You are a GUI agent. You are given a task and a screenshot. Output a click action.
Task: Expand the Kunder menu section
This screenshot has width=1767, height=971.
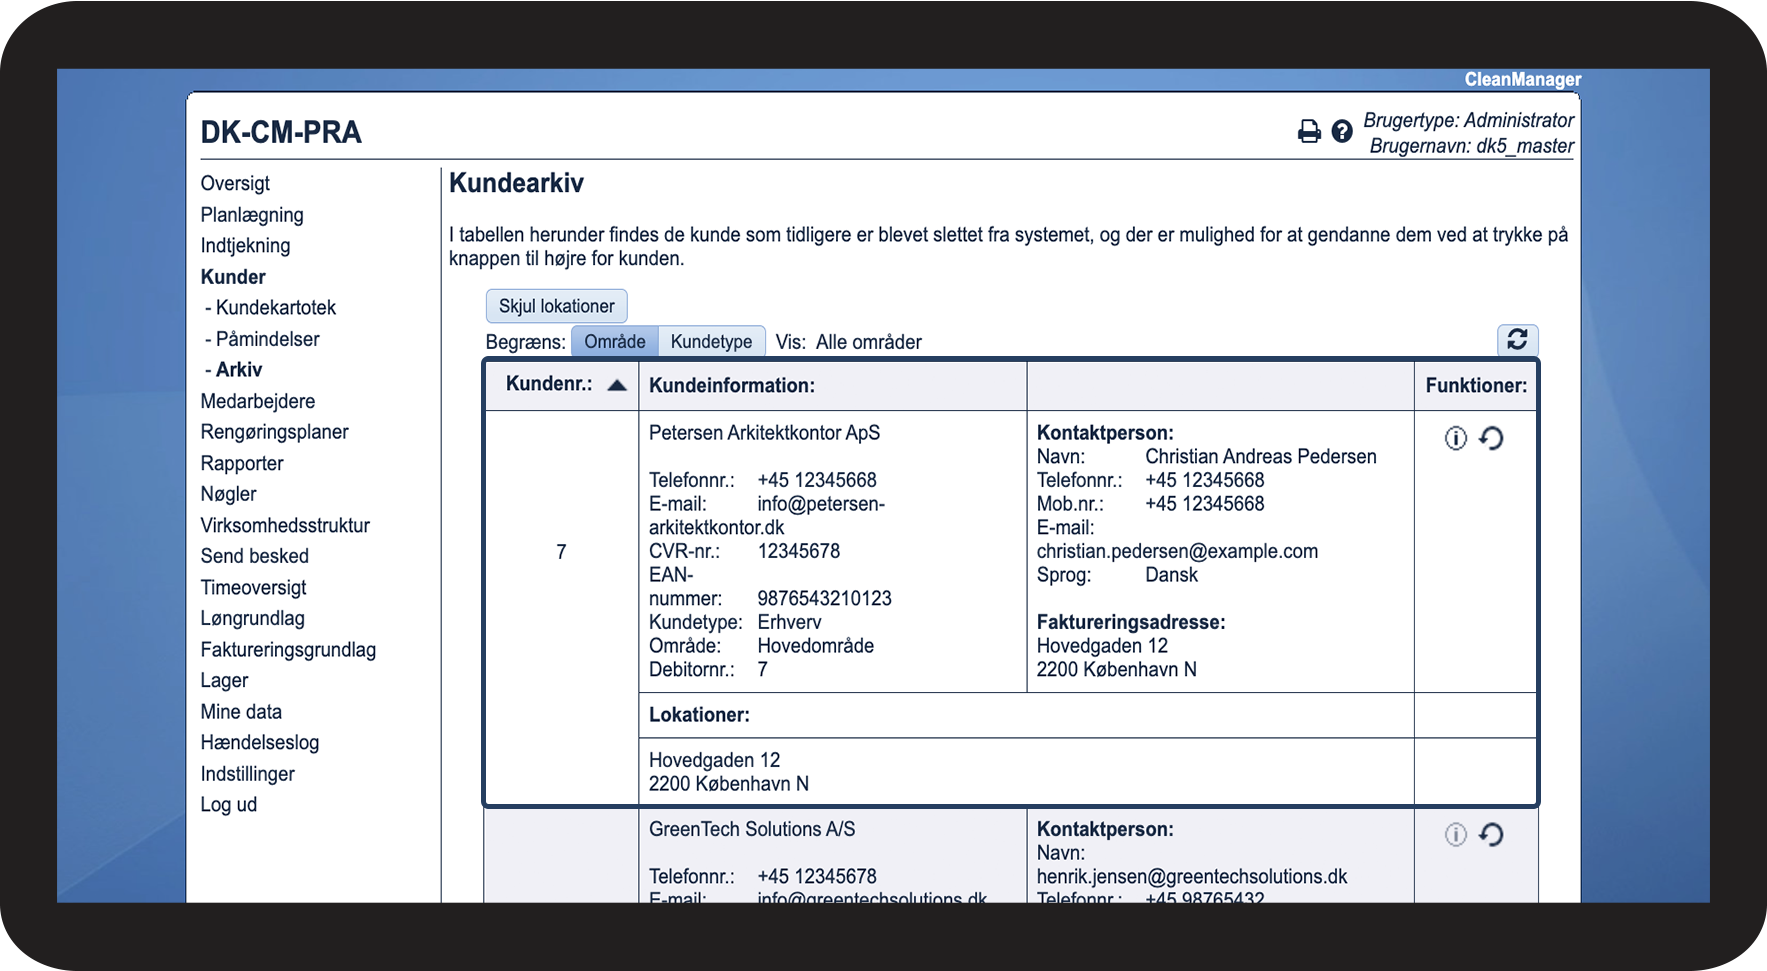click(233, 277)
